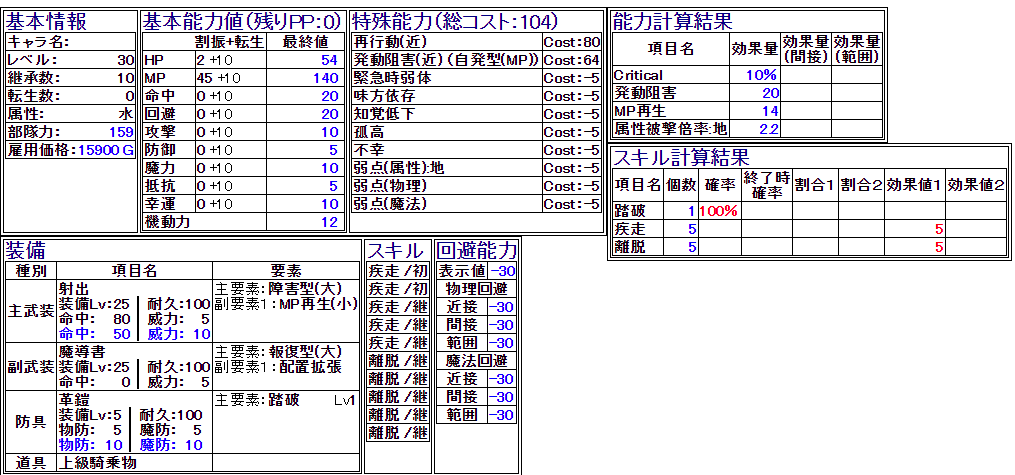Image resolution: width=1015 pixels, height=475 pixels.
Task: Select the 継承数 value 10
Action: pyautogui.click(x=126, y=78)
